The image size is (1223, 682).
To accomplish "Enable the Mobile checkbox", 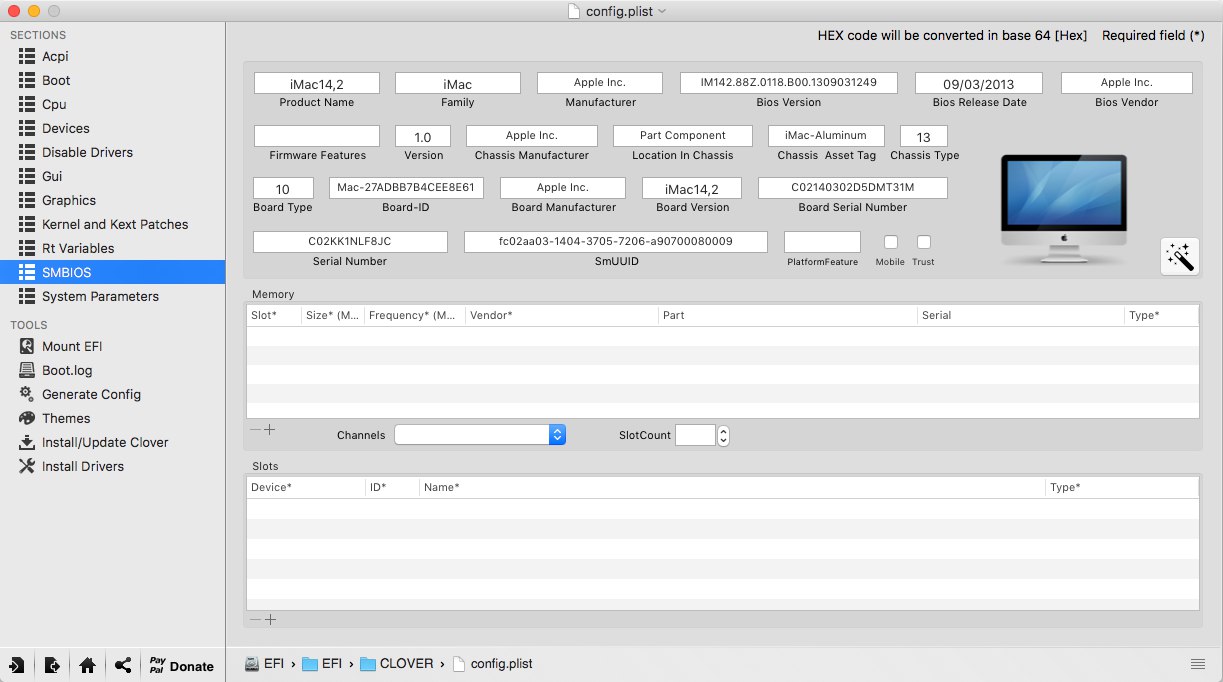I will tap(891, 242).
